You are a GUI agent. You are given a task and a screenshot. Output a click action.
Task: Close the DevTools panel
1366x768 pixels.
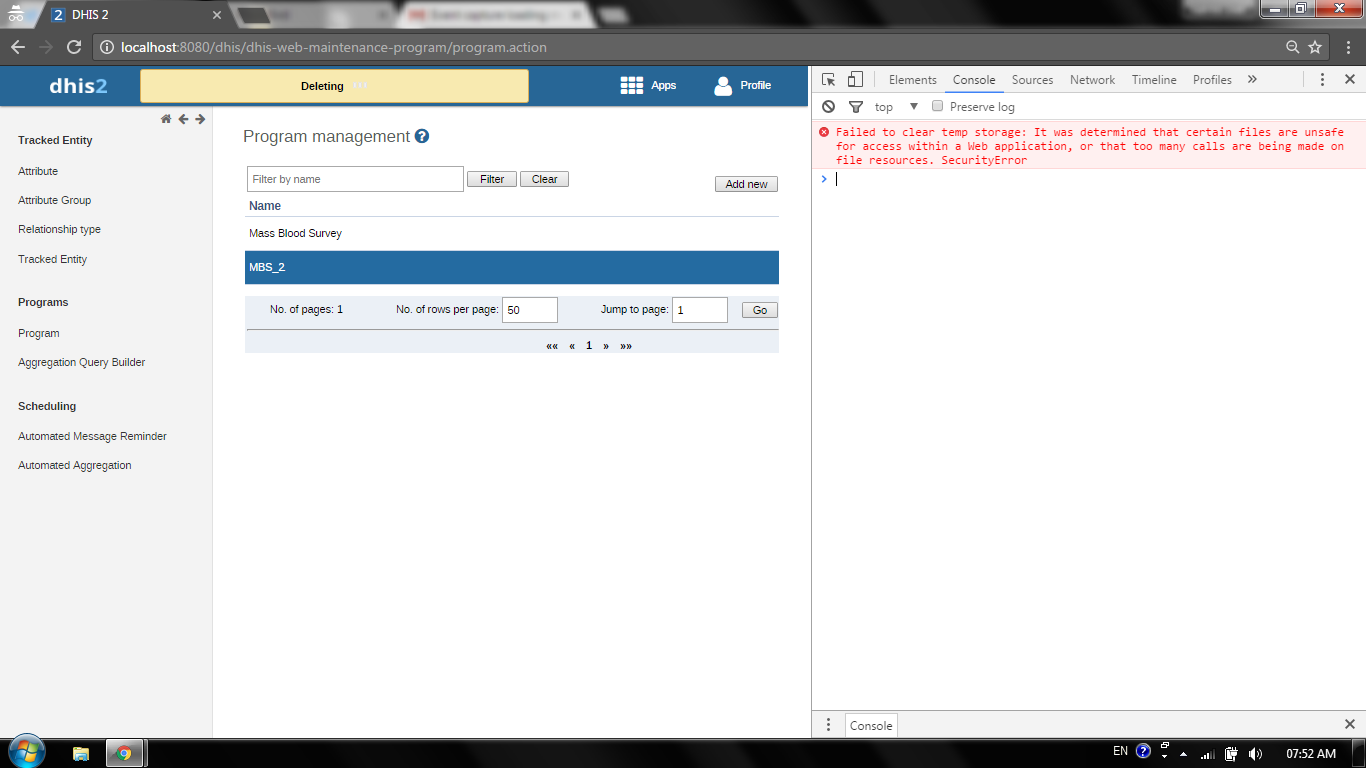point(1349,80)
